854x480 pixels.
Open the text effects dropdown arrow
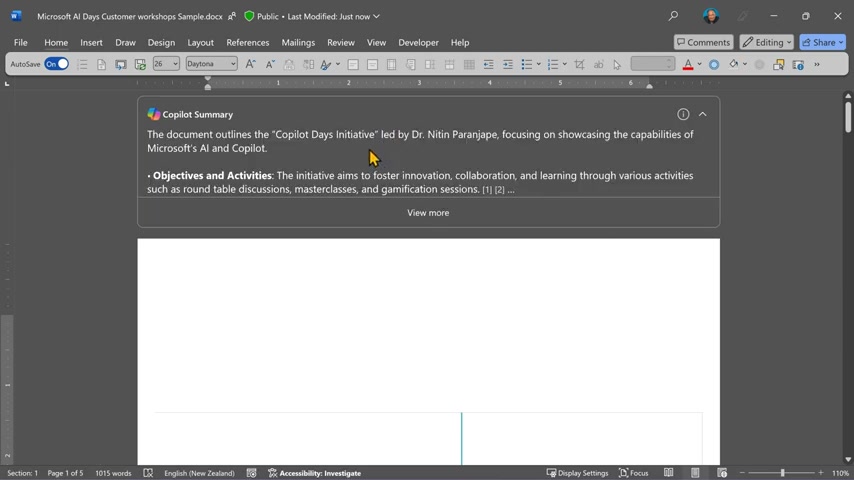point(338,64)
